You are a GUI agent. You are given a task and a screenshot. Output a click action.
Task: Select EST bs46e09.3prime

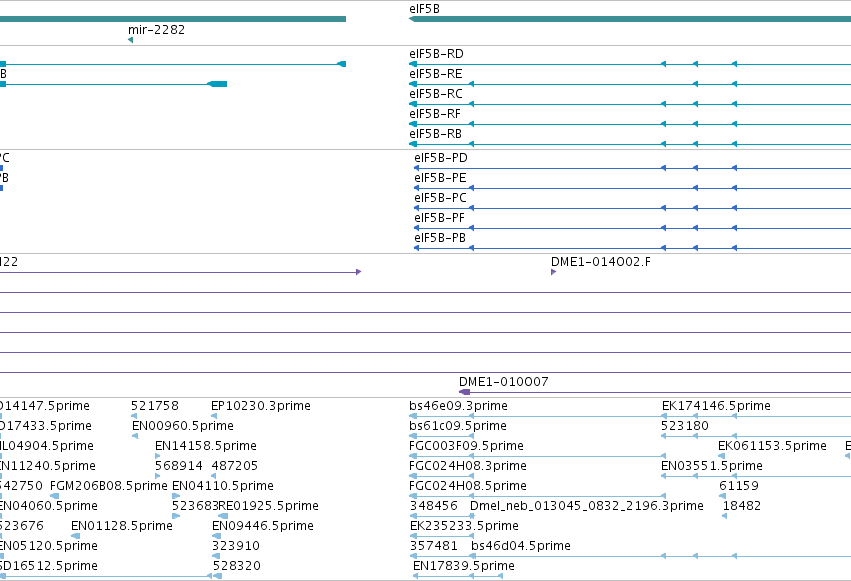coord(459,406)
